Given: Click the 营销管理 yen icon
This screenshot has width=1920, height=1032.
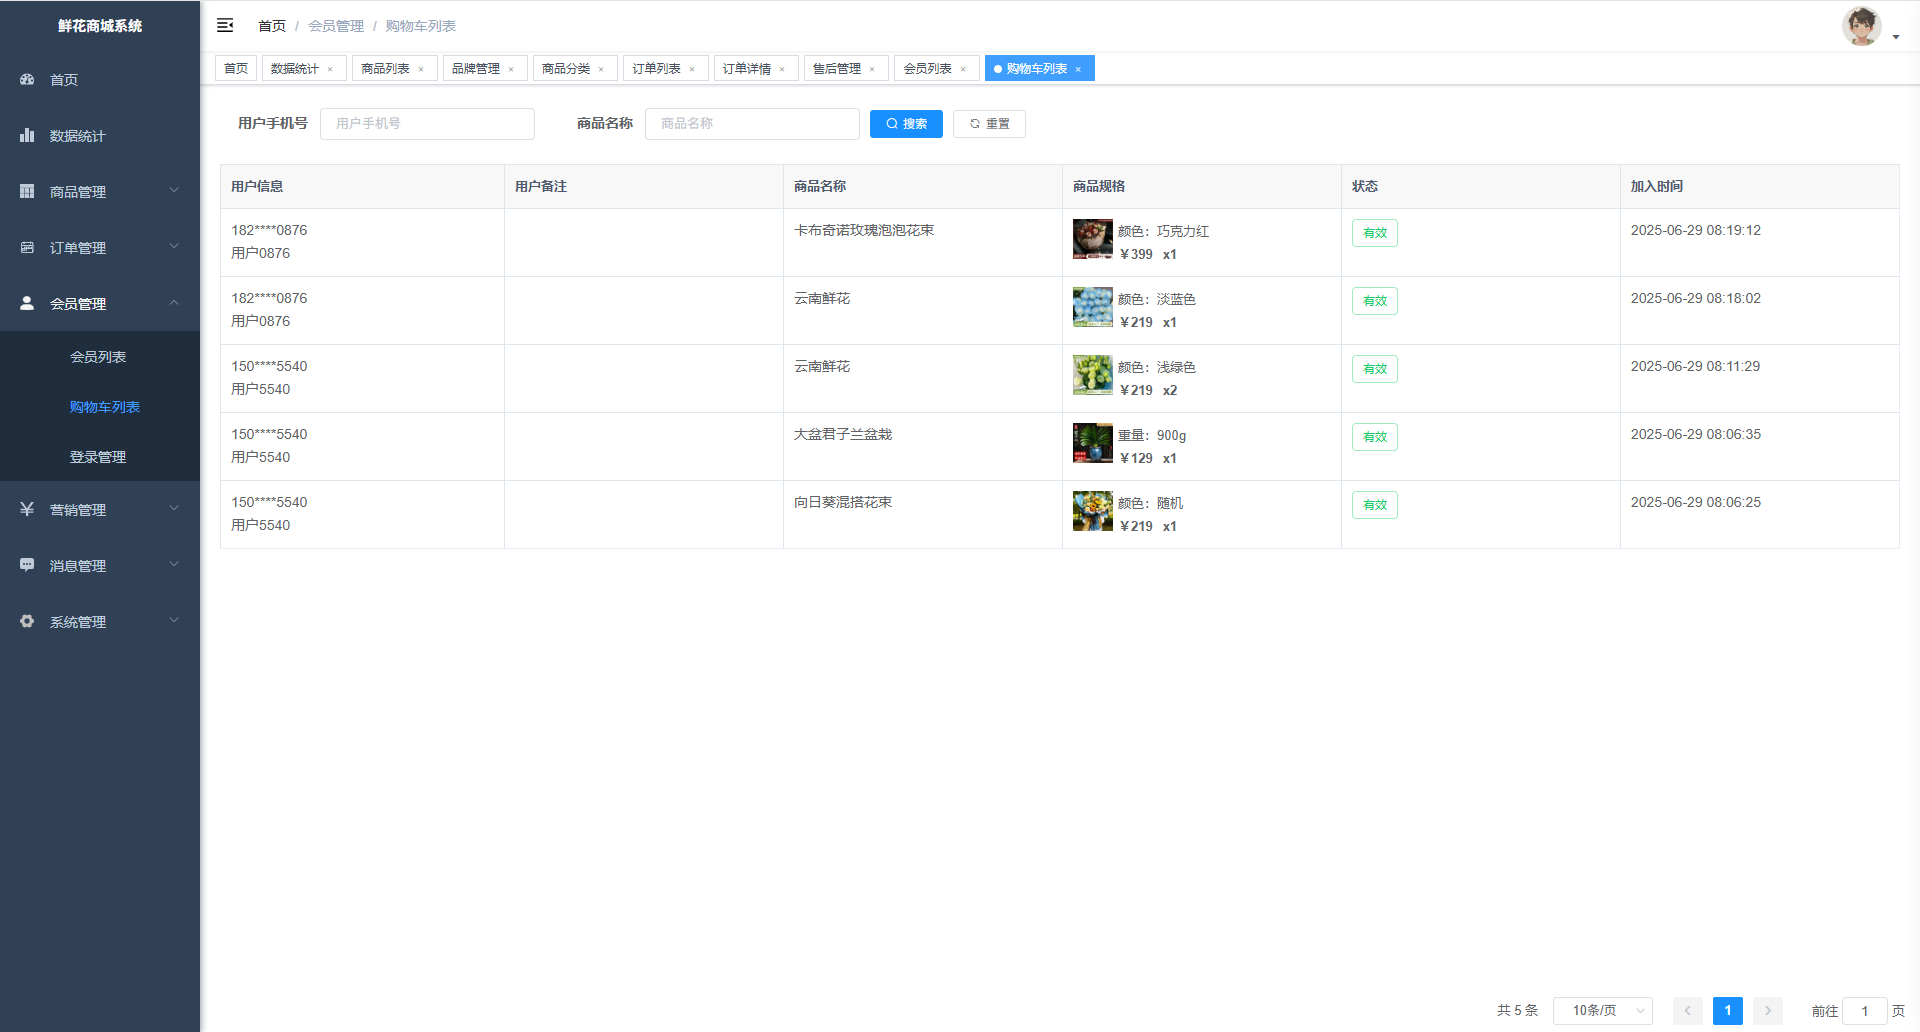Looking at the screenshot, I should click(x=27, y=509).
